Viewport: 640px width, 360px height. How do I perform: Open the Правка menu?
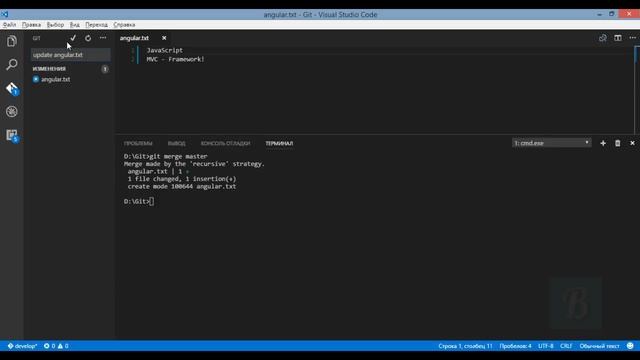tap(31, 24)
